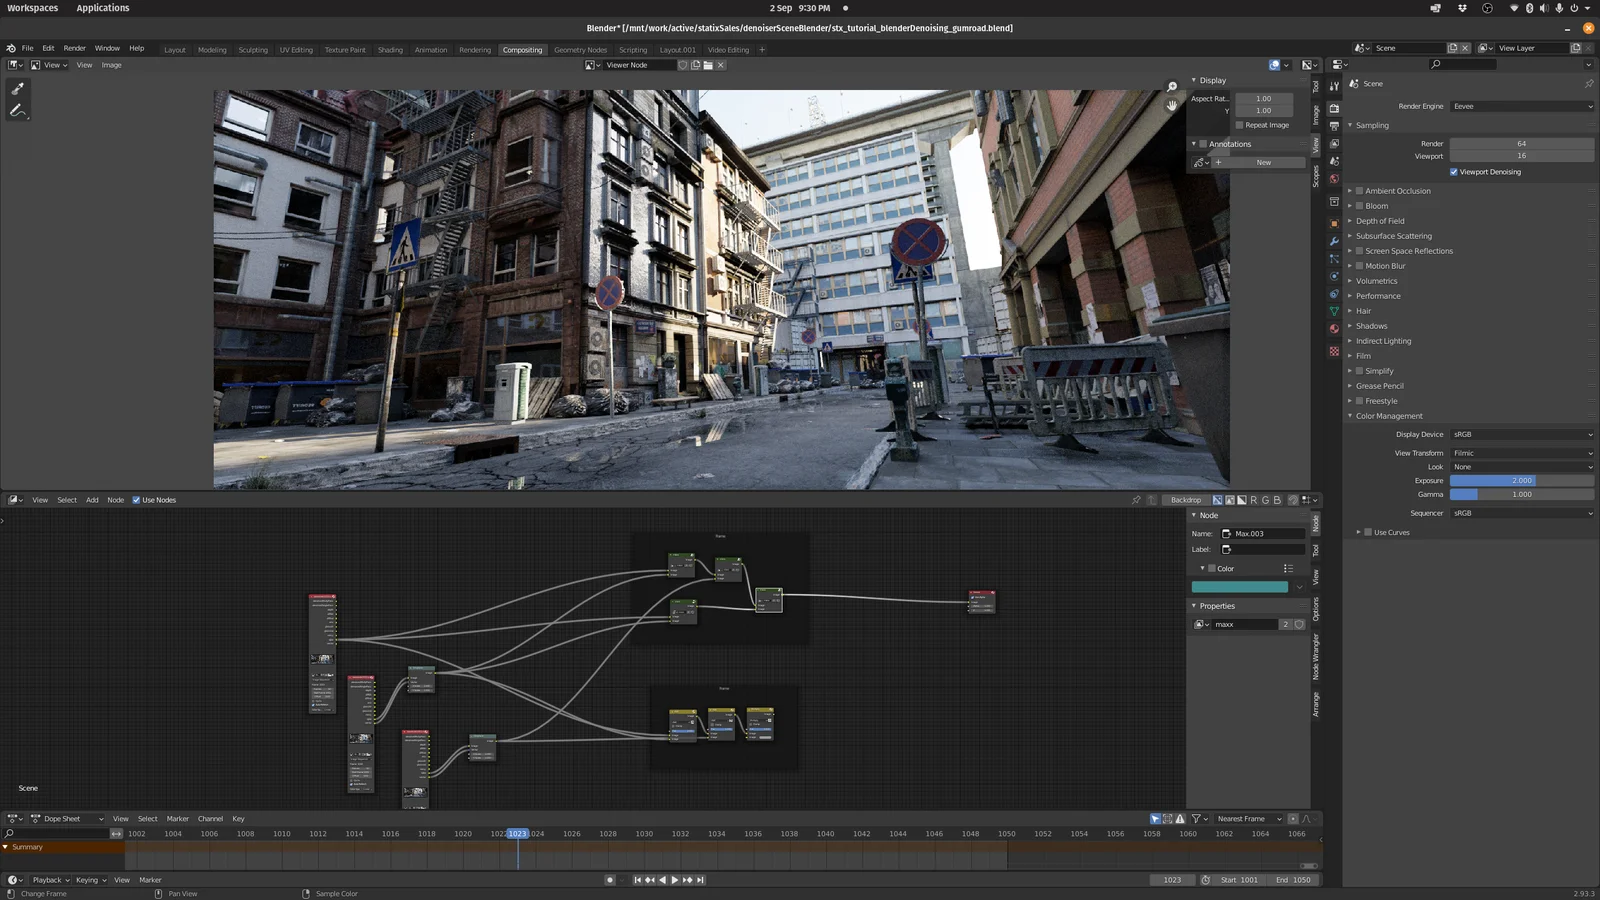The height and width of the screenshot is (900, 1600).
Task: Disable the Viewport Denoising checkbox
Action: (x=1454, y=171)
